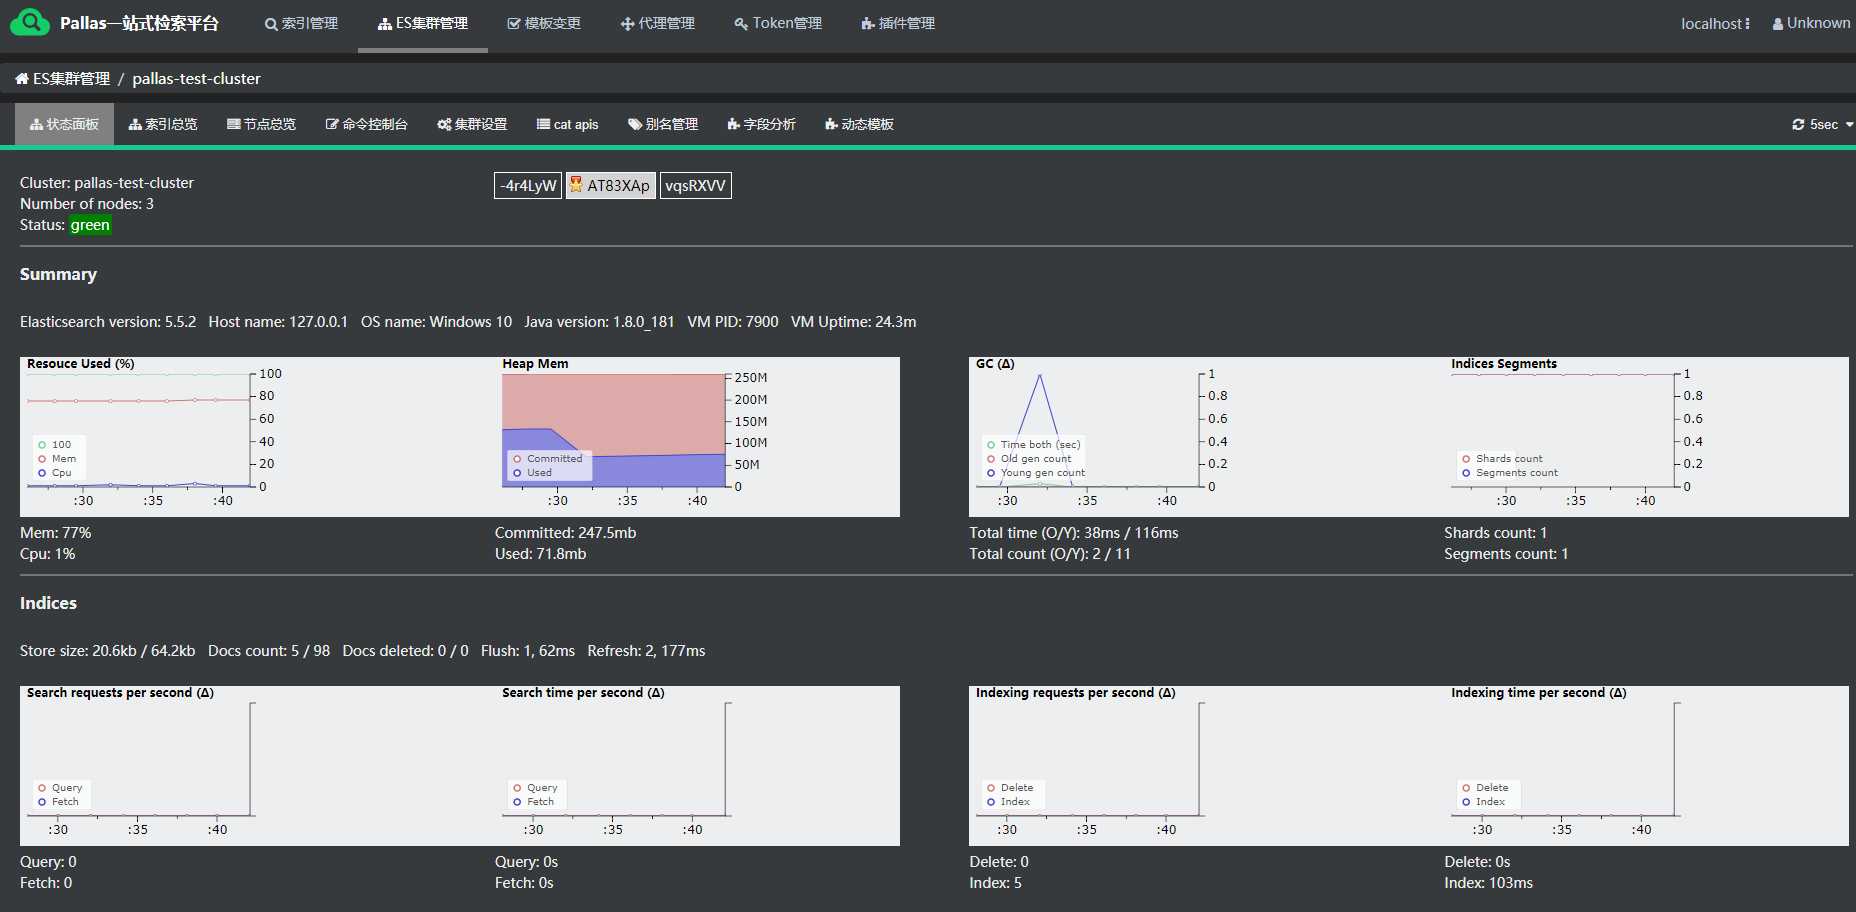This screenshot has width=1856, height=912.
Task: Open the cat apis tab
Action: pyautogui.click(x=567, y=125)
